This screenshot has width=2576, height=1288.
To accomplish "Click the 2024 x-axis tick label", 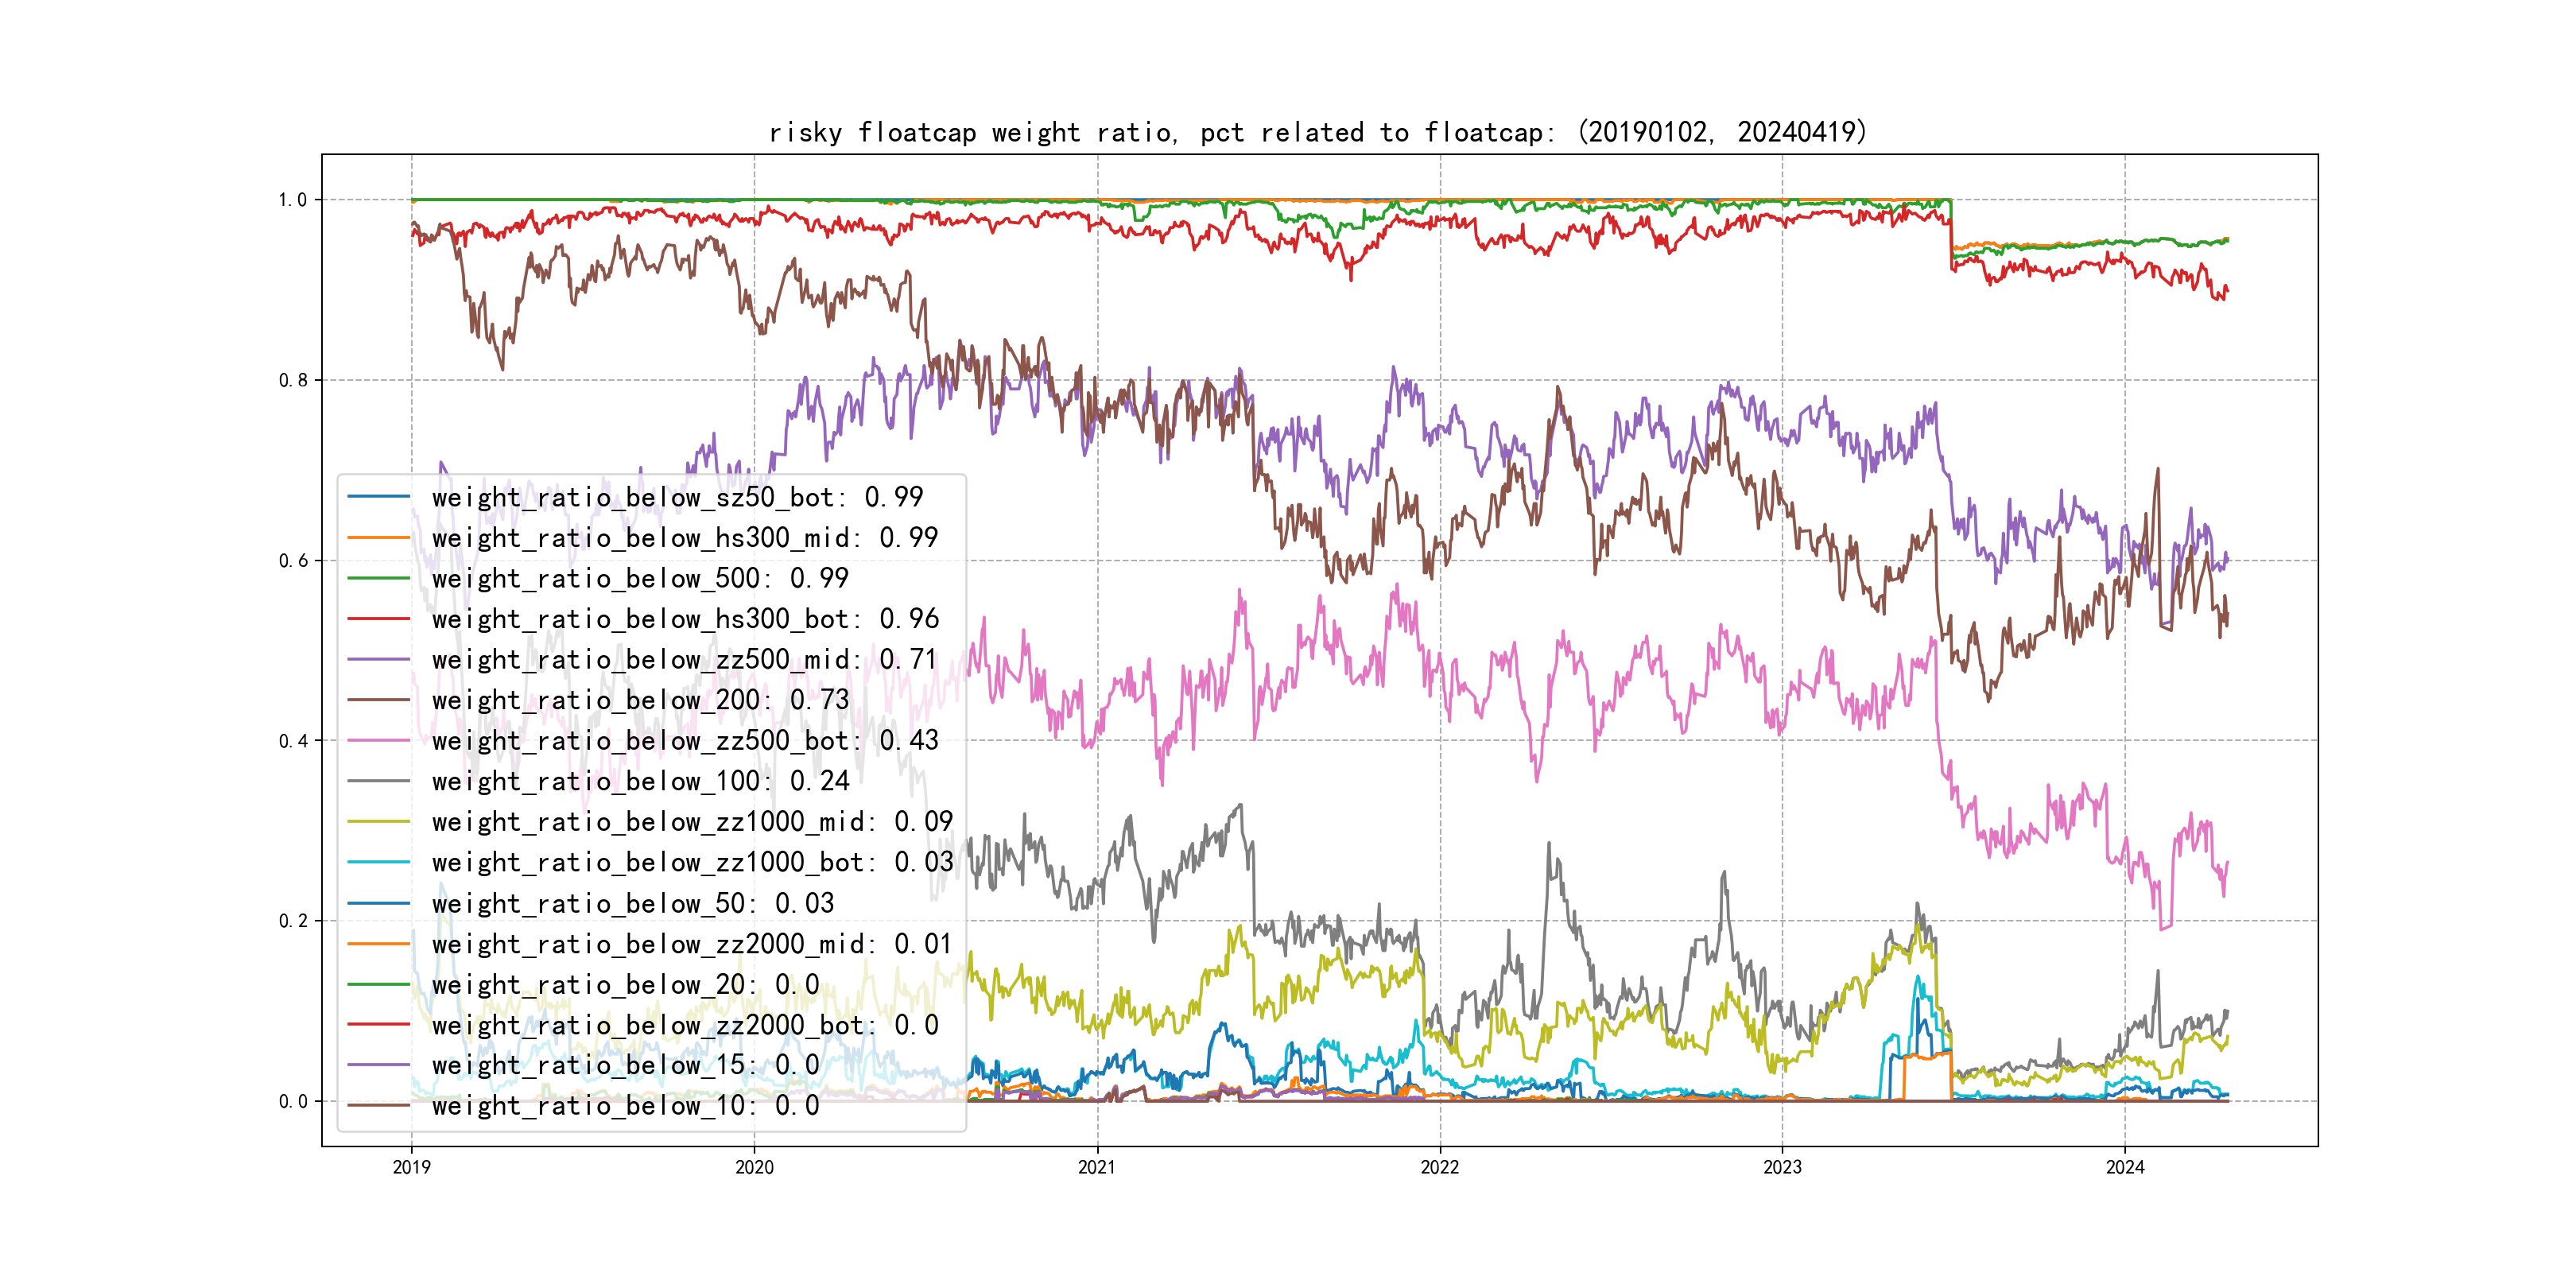I will [2125, 1167].
